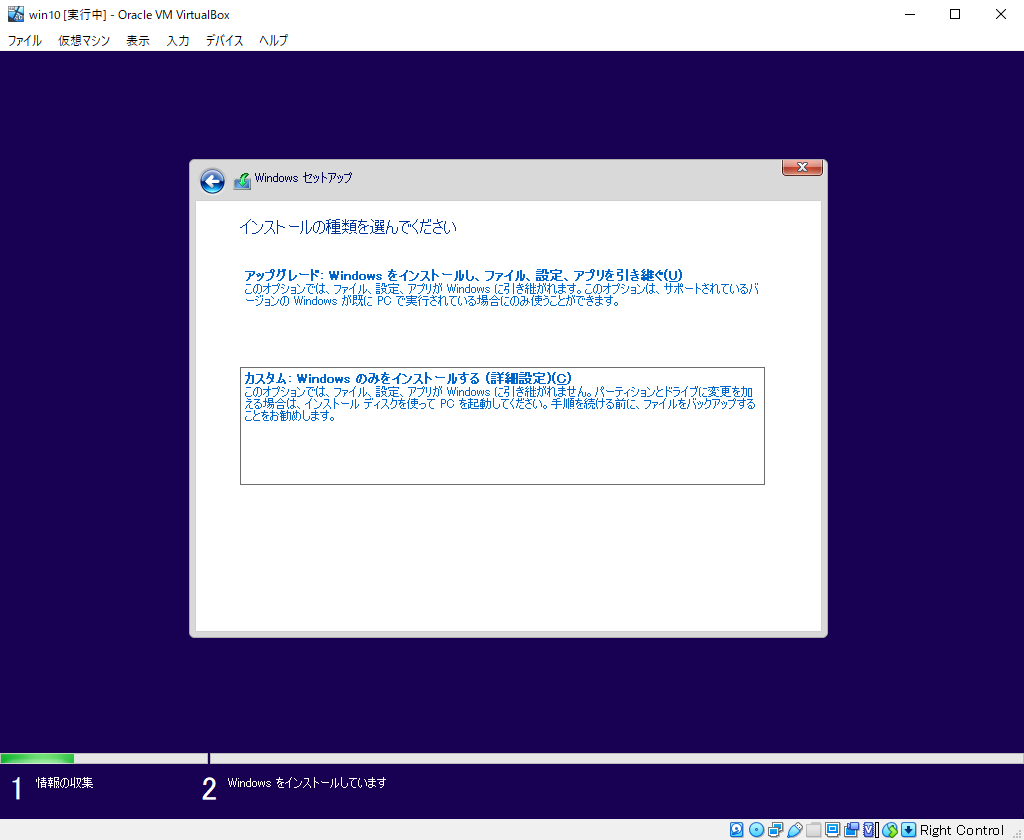Click the USB devices icon in status bar
Image resolution: width=1024 pixels, height=840 pixels.
click(794, 829)
